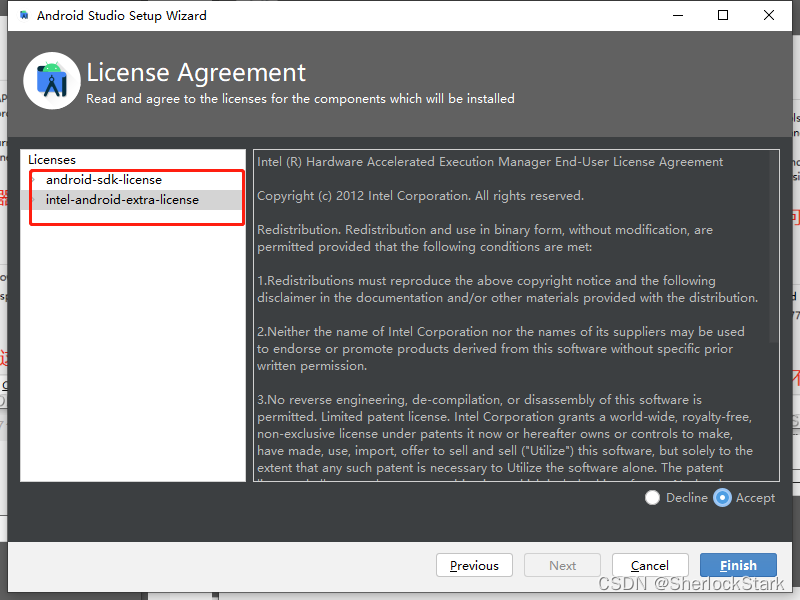Minimize the Setup Wizard window

tap(678, 15)
